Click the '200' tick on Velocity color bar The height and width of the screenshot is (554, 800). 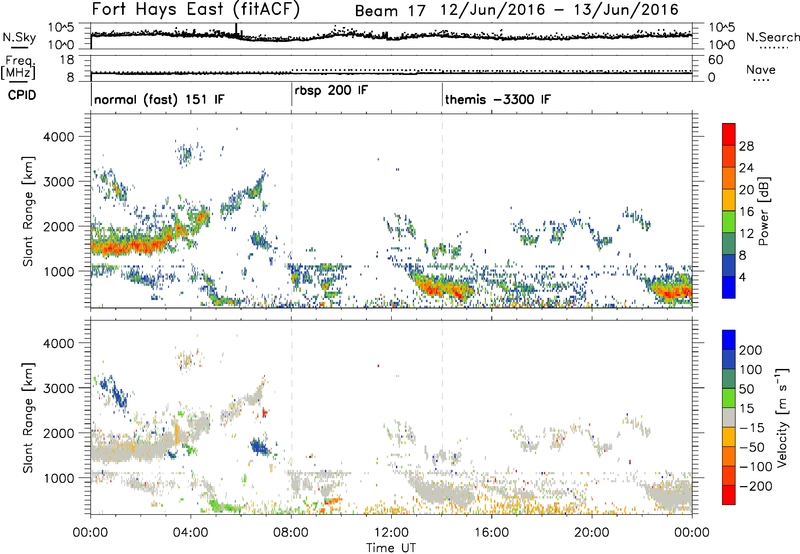coord(750,350)
